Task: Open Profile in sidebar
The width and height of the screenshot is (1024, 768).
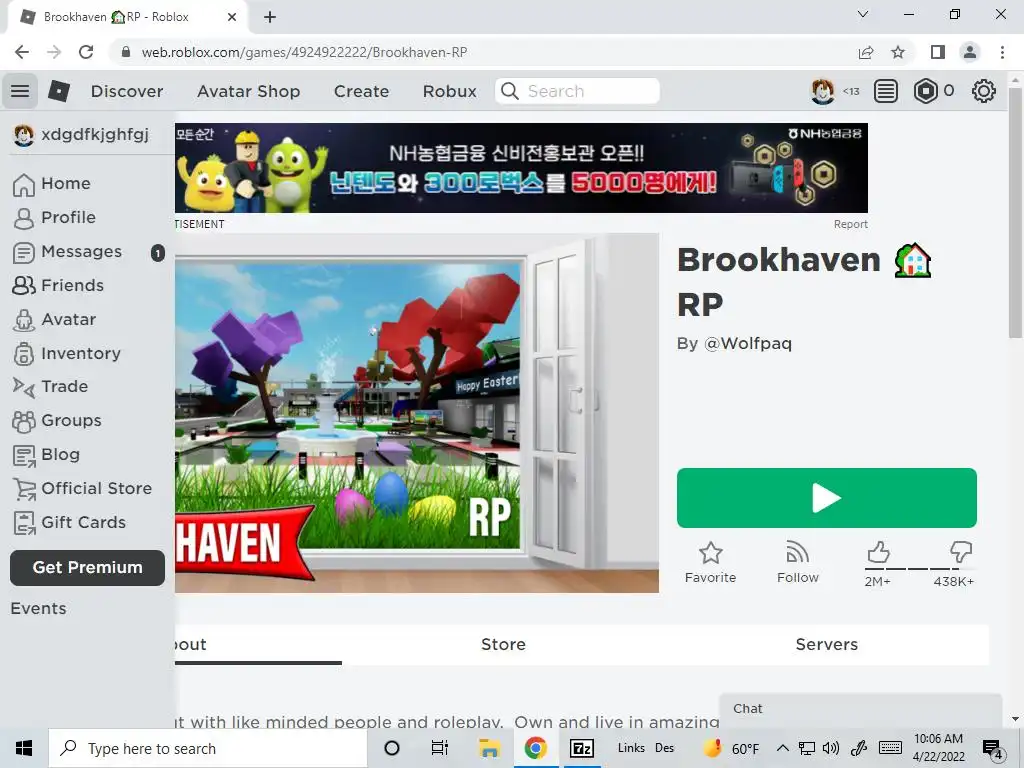Action: (x=54, y=217)
